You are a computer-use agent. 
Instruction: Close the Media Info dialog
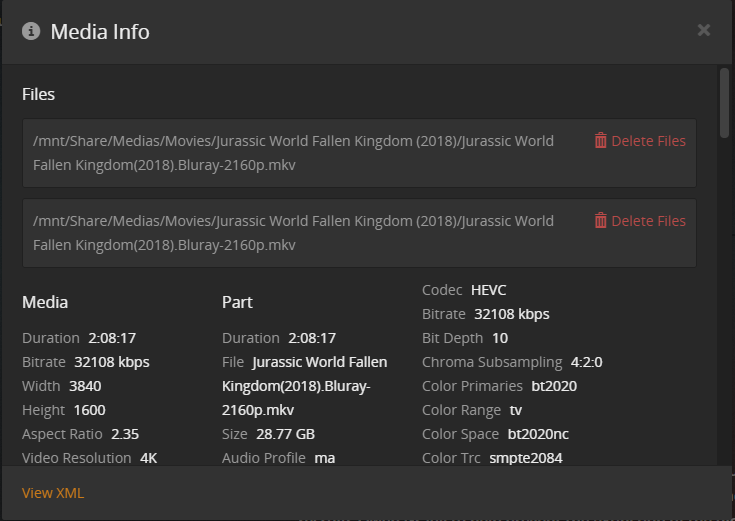[704, 30]
